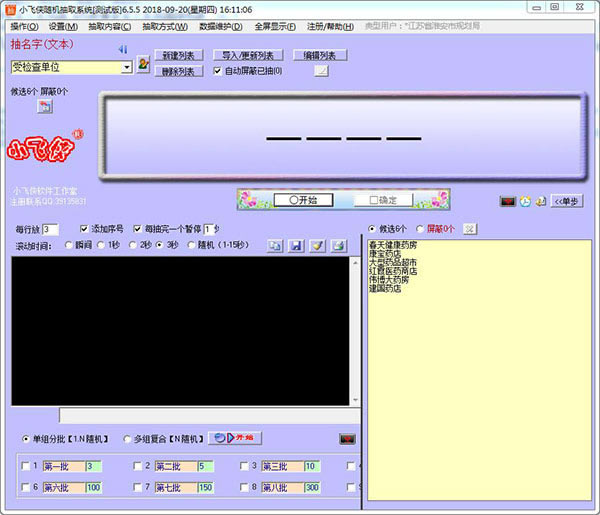
Task: Open the 操作(O) menu
Action: [x=24, y=26]
